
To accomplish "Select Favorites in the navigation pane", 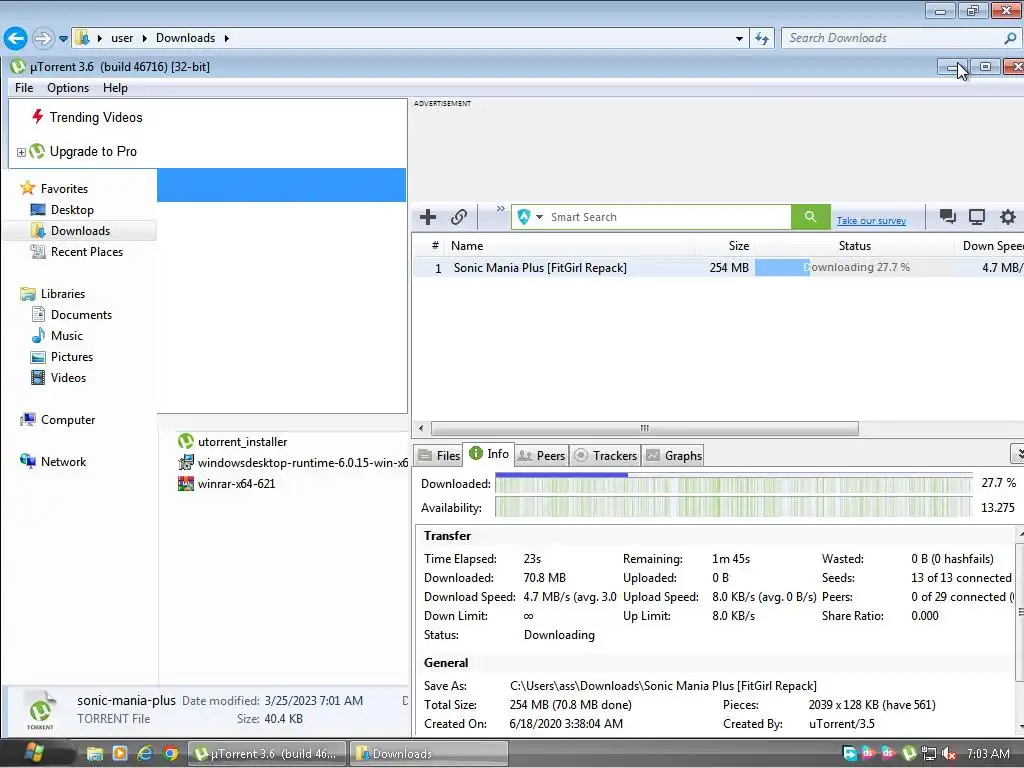I will (64, 189).
